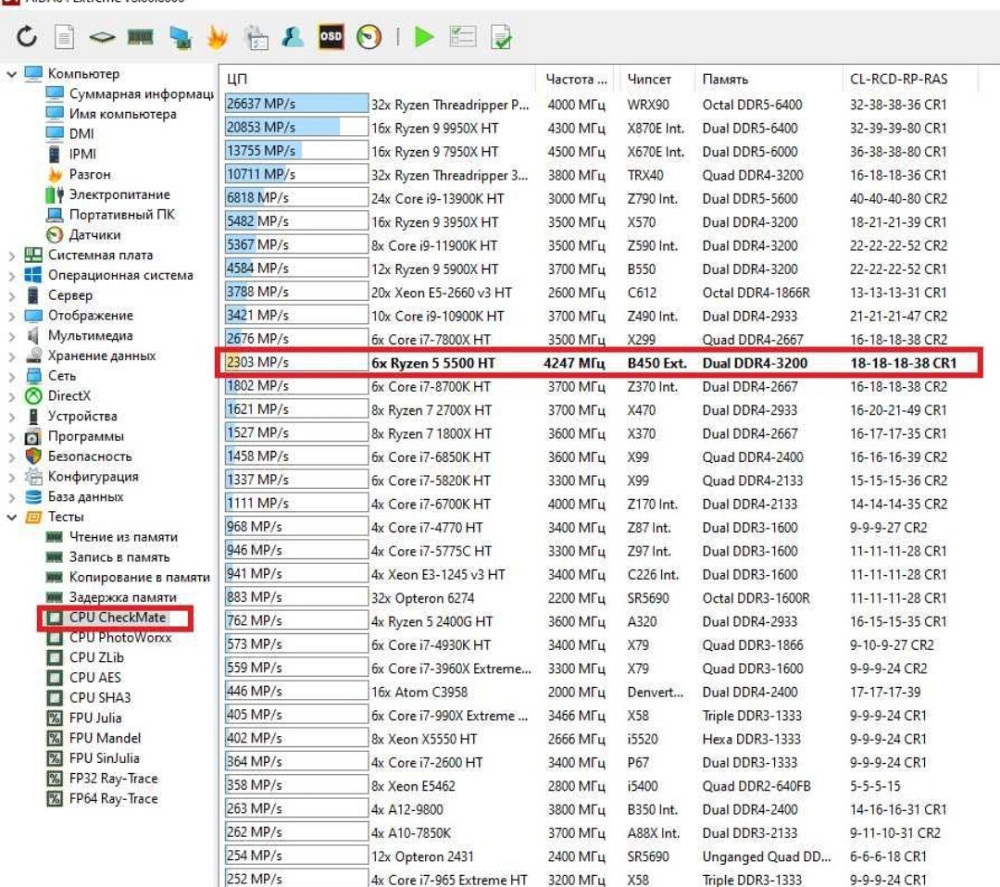
Task: Click the chip icon in the toolbar
Action: click(101, 37)
